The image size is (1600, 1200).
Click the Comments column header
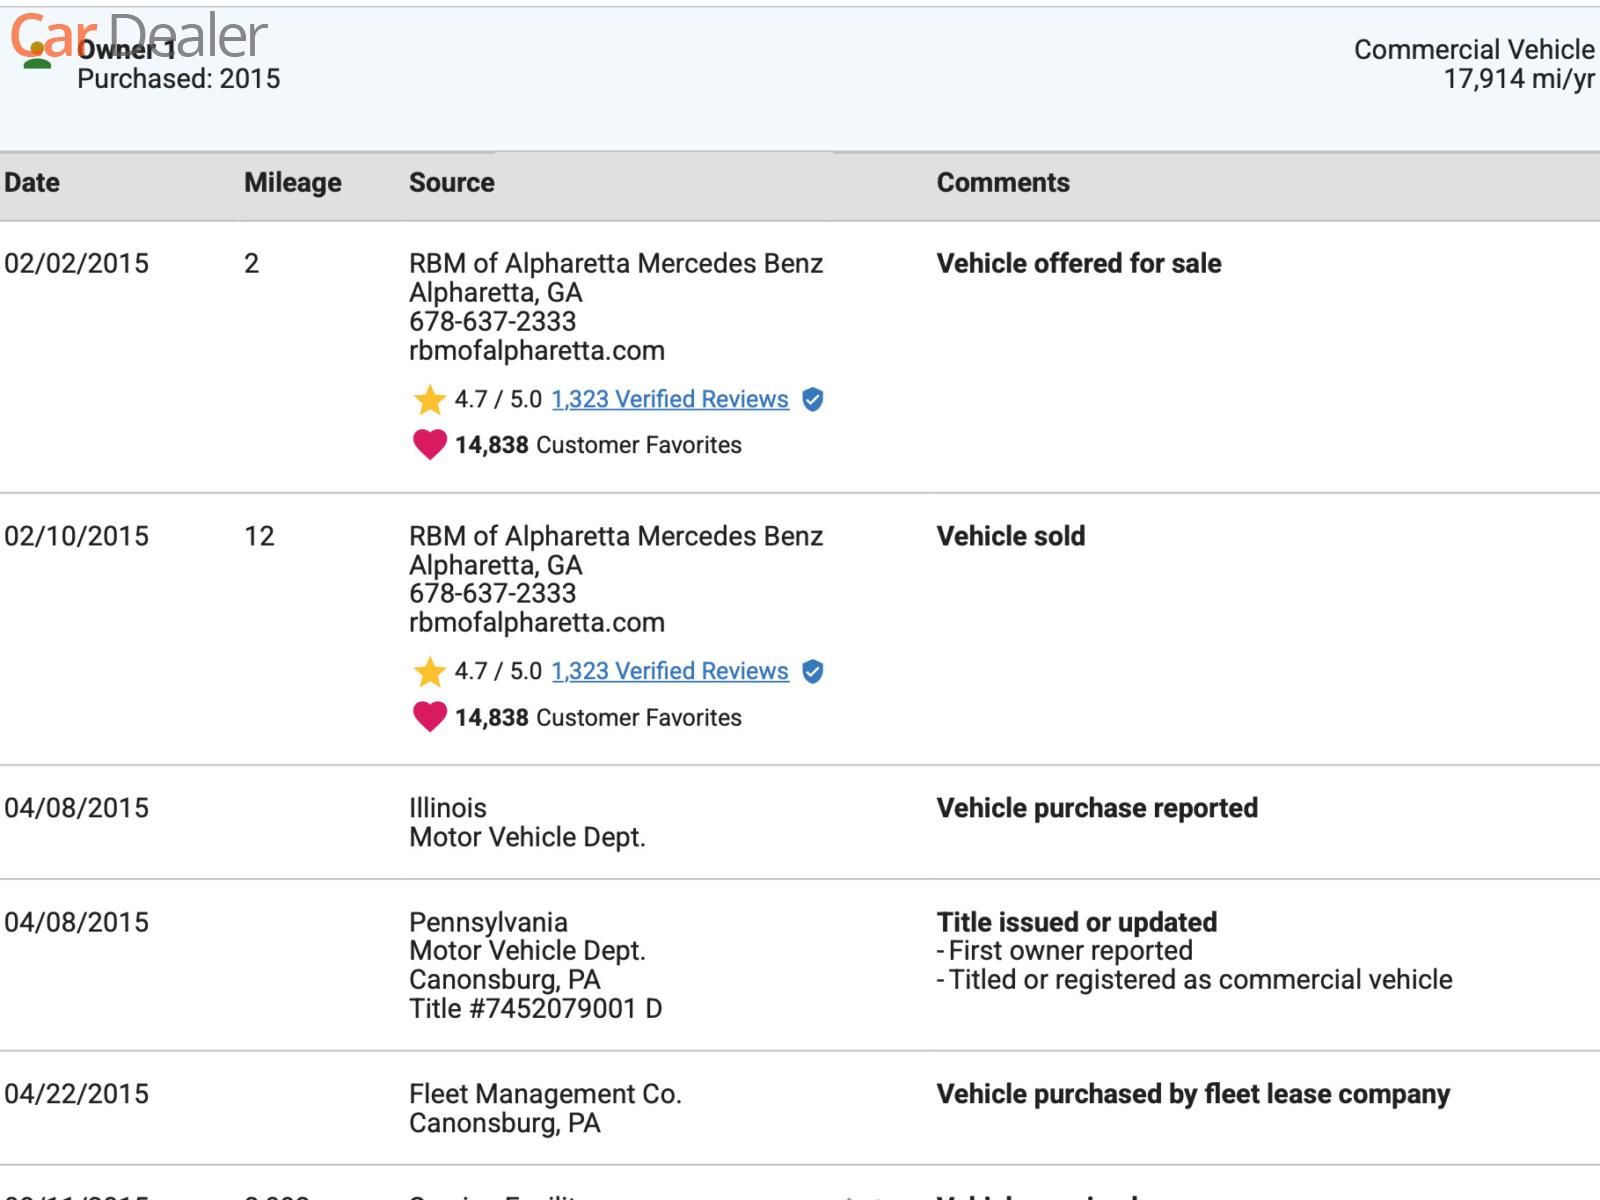(x=1002, y=183)
